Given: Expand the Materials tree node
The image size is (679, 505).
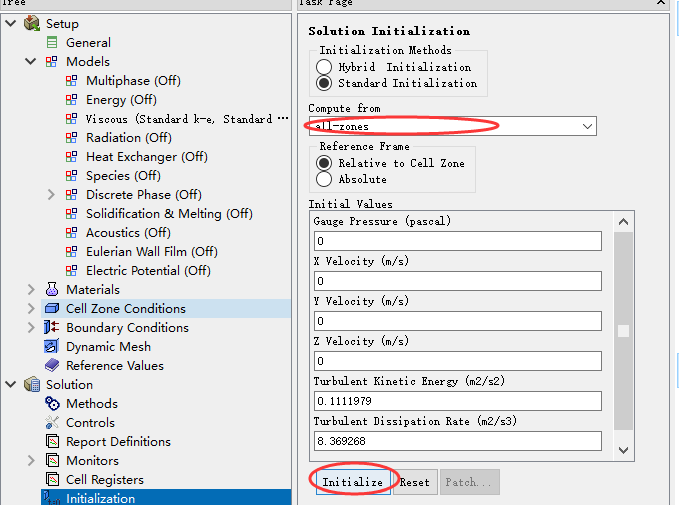Looking at the screenshot, I should 31,289.
